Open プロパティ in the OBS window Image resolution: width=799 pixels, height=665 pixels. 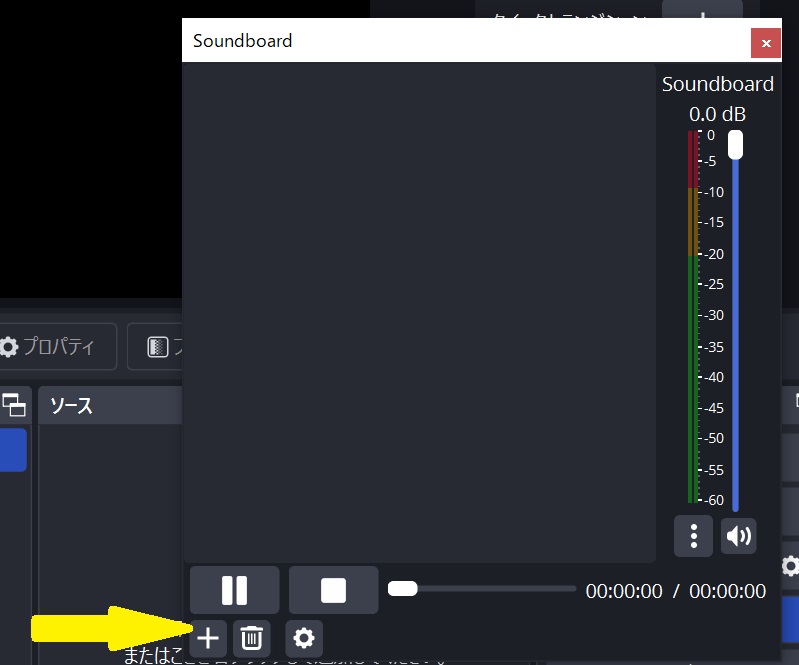[x=57, y=347]
